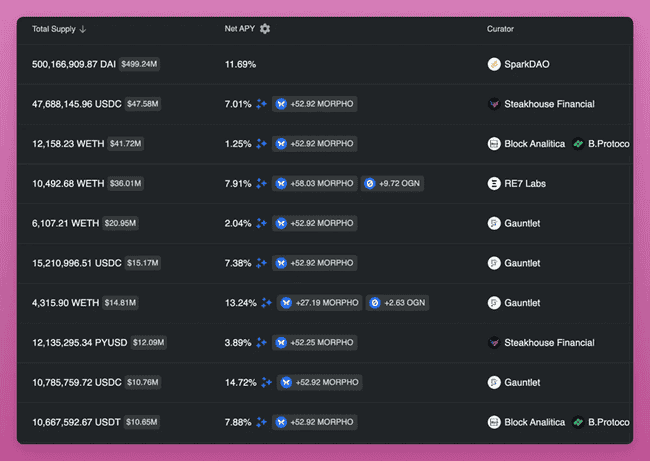Click sparkle rewards icon next to 1.25%
This screenshot has width=650, height=461.
261,143
